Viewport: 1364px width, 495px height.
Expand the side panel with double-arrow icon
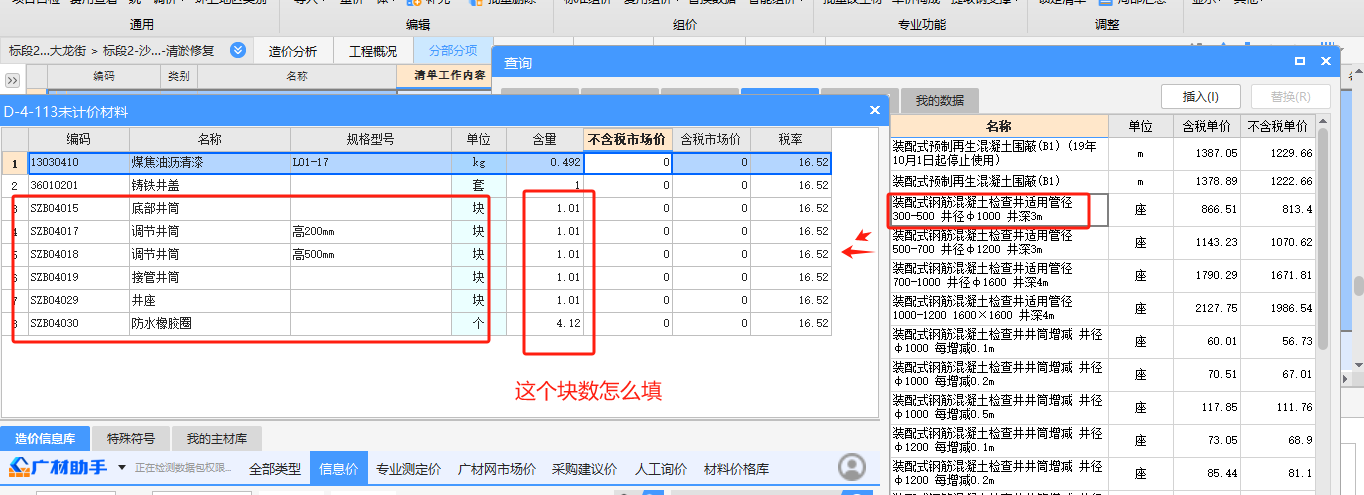[12, 80]
